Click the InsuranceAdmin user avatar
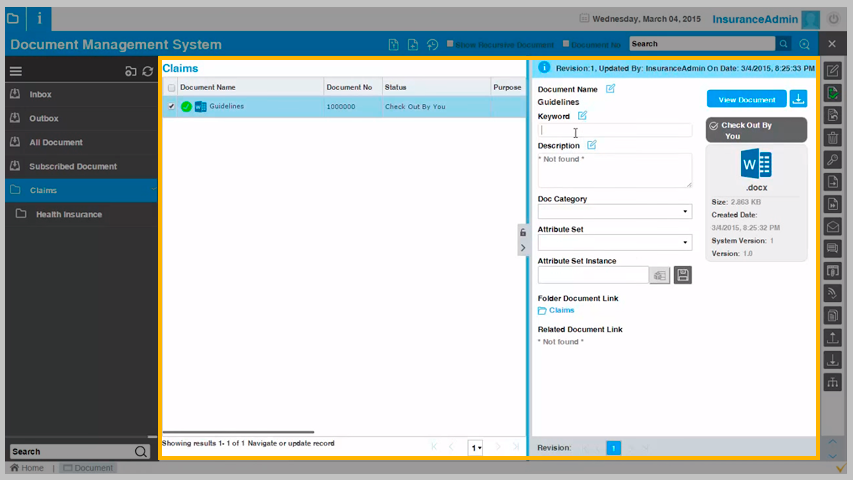The image size is (853, 480). (x=811, y=20)
